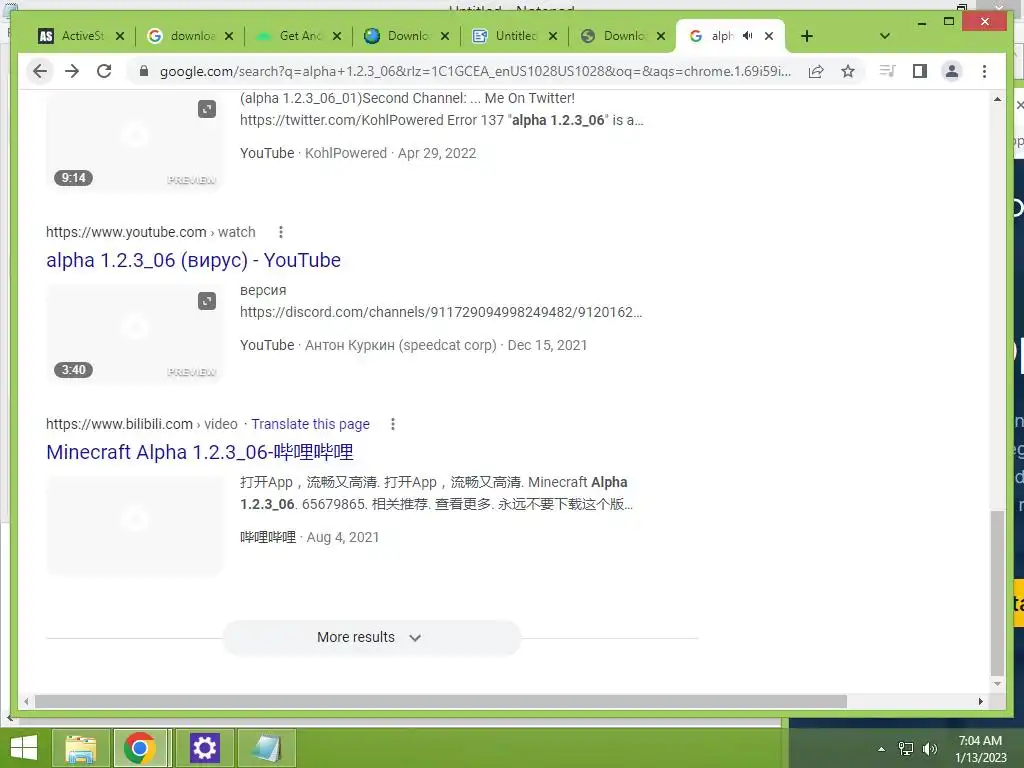1024x768 pixels.
Task: Toggle the Chrome side panel icon
Action: (x=920, y=71)
